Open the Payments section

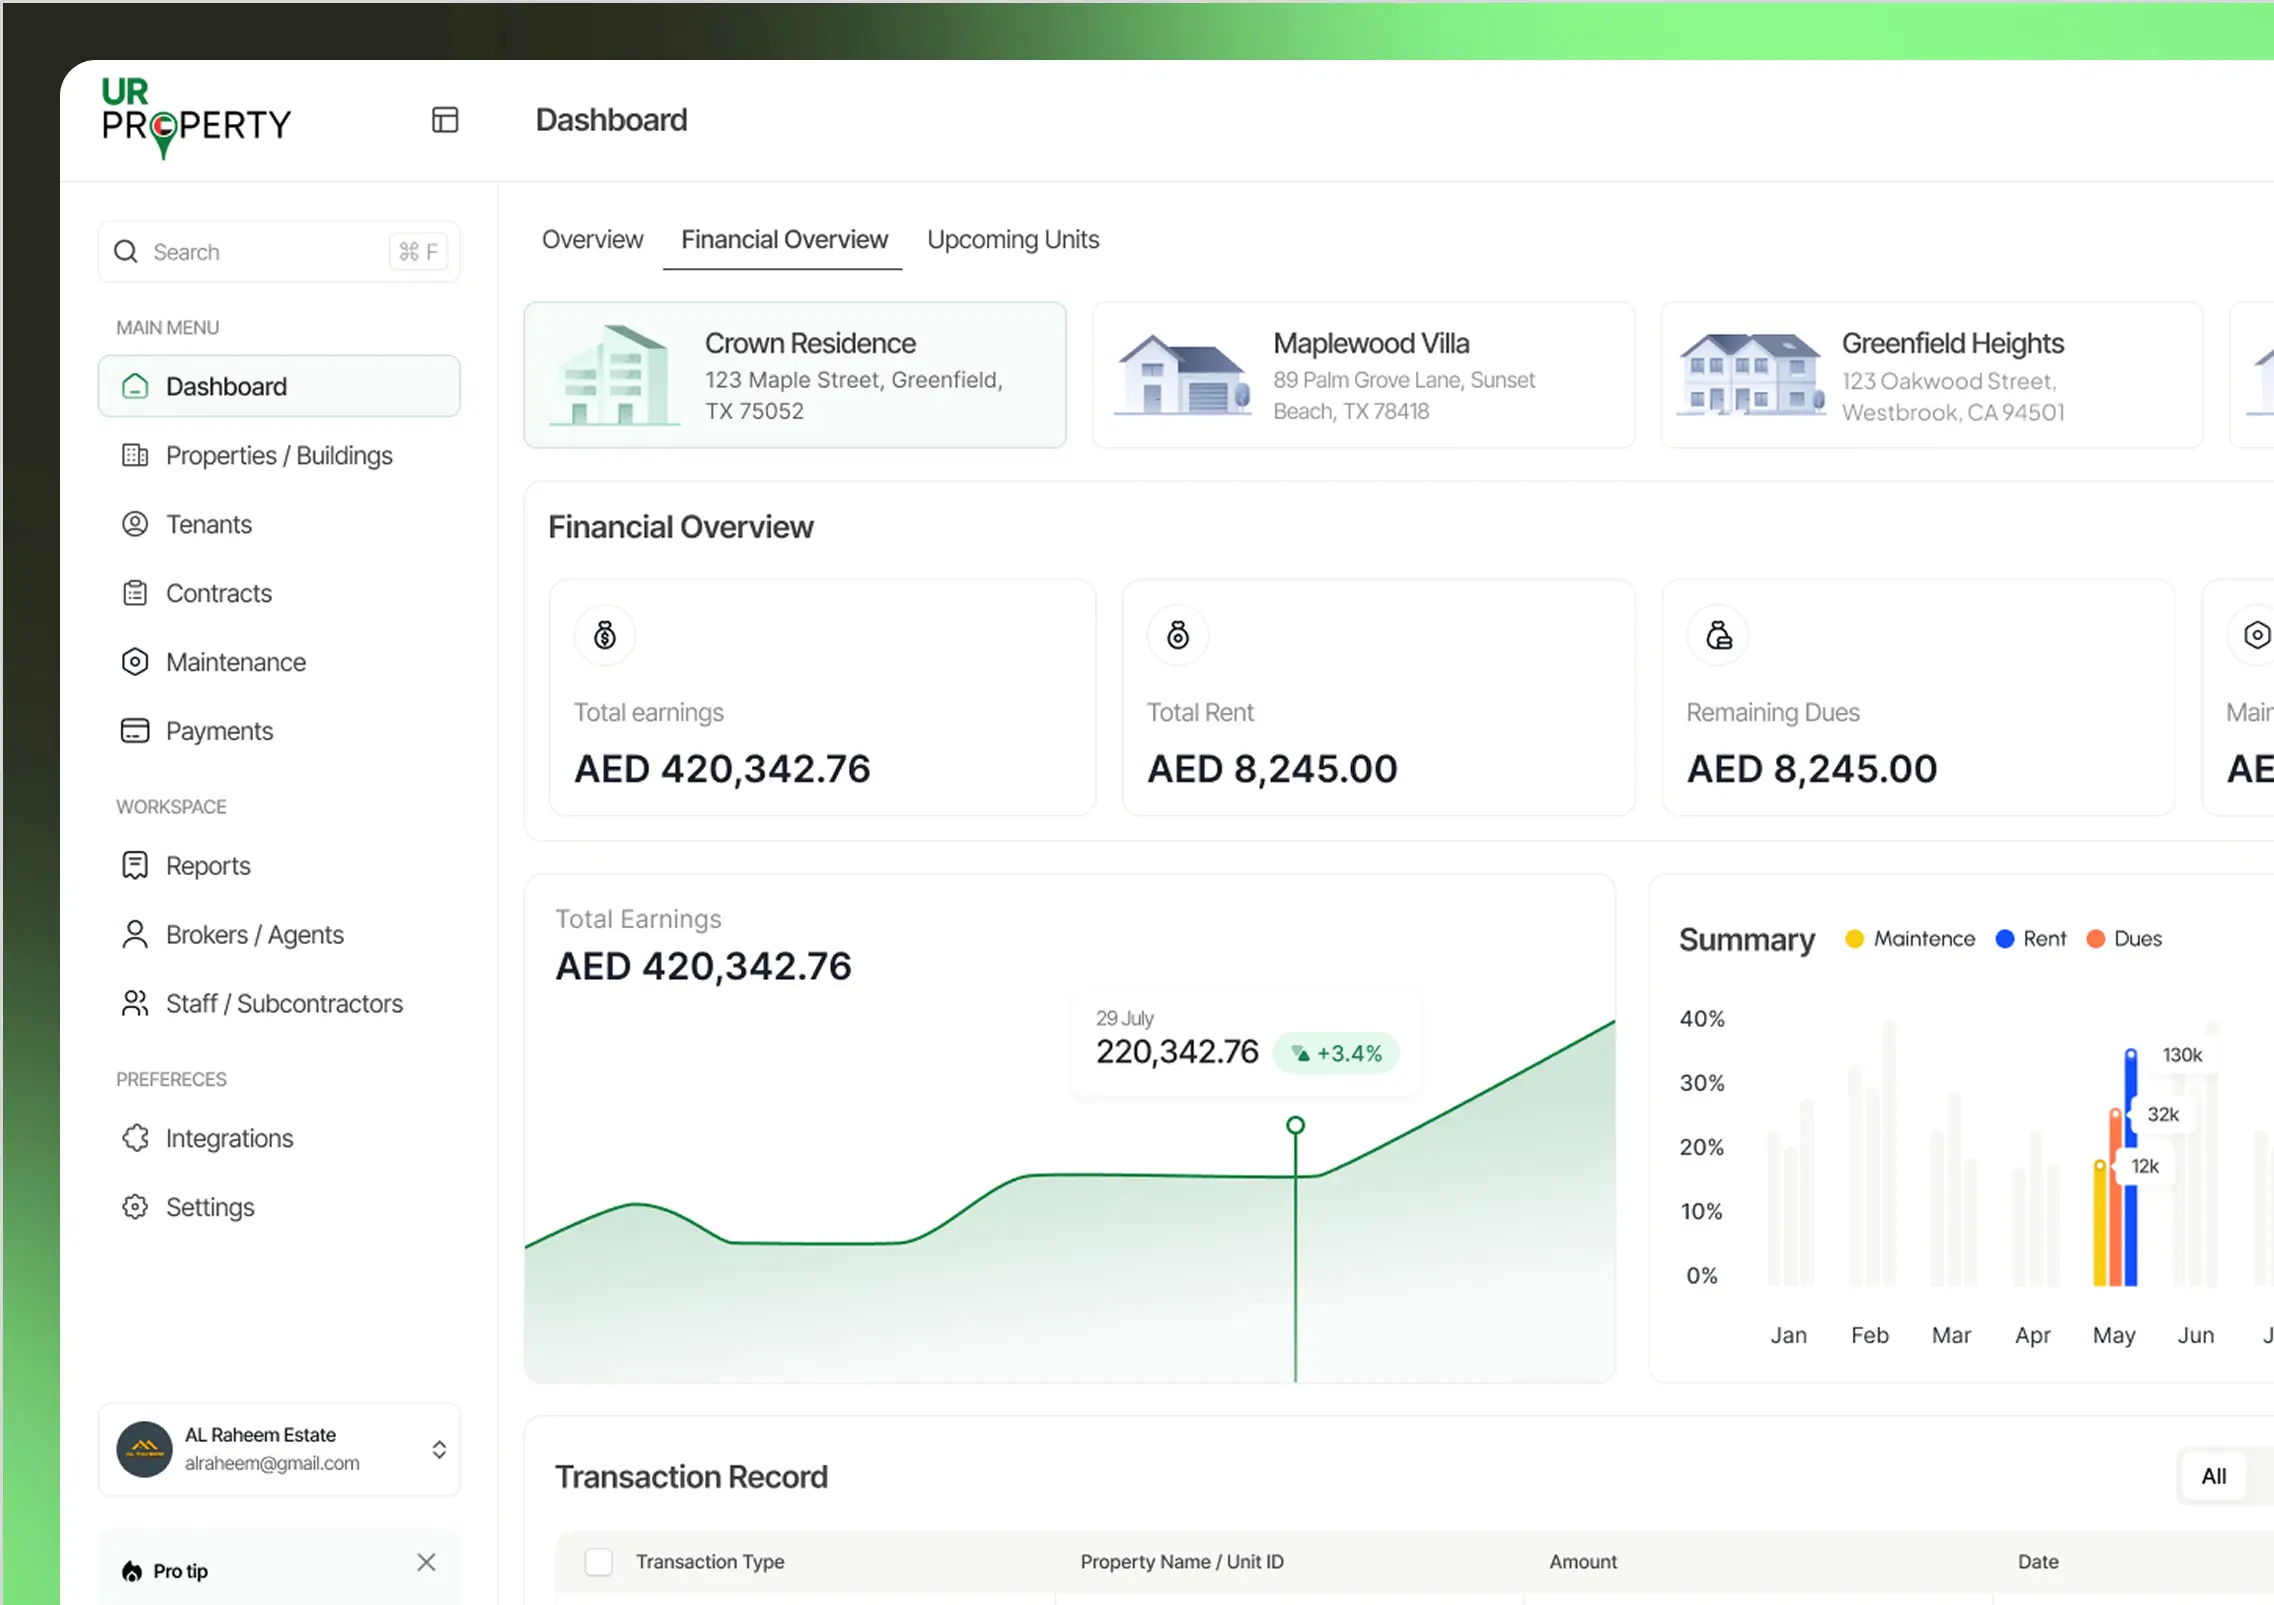click(x=218, y=731)
